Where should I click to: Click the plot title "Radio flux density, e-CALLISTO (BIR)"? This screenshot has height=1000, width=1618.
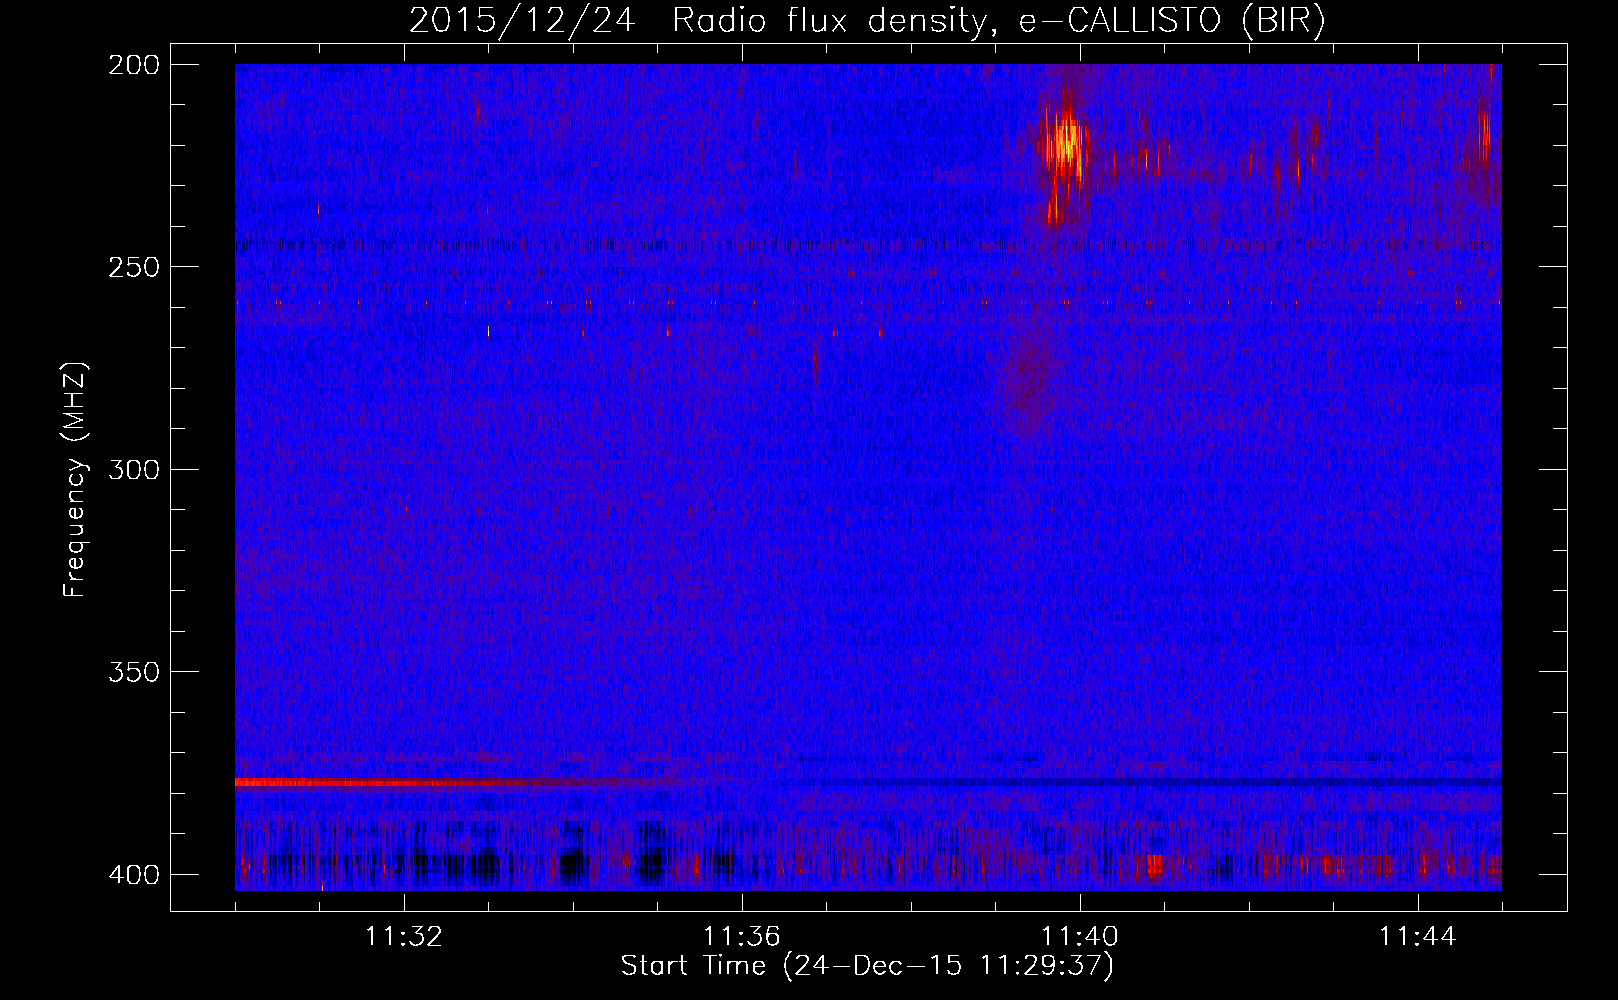998,21
